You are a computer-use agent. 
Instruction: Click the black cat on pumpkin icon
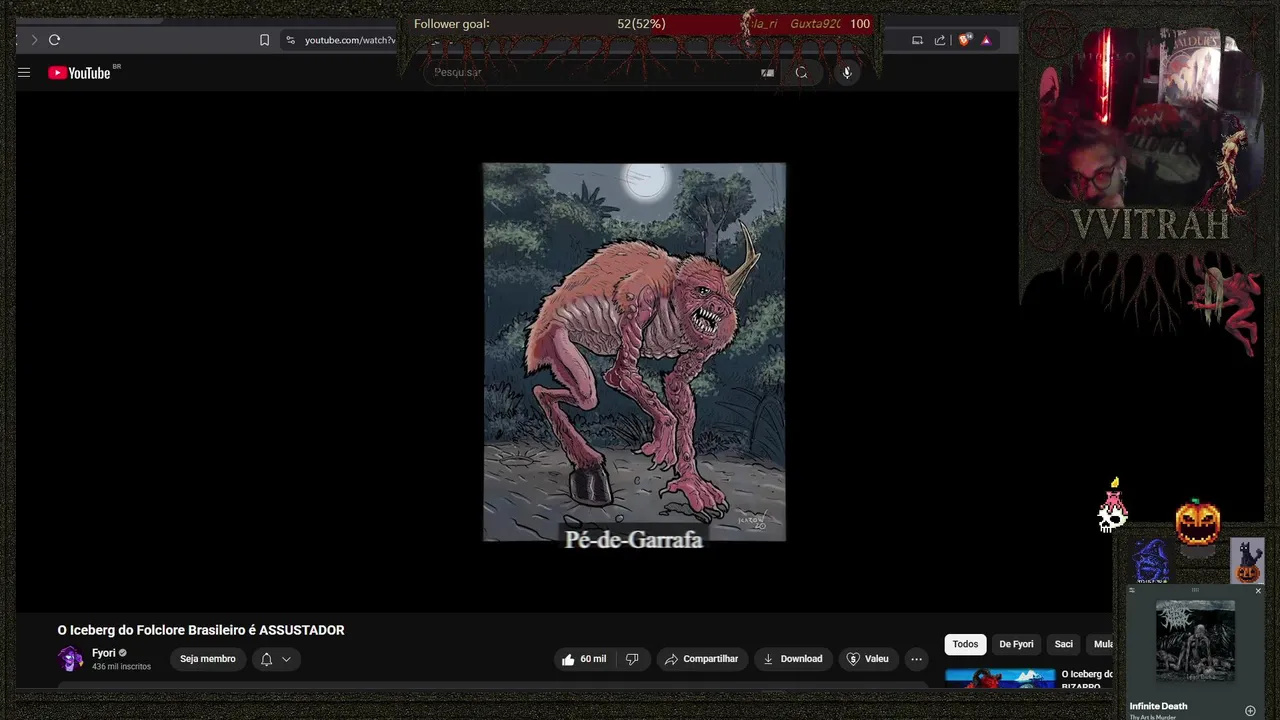(1247, 561)
